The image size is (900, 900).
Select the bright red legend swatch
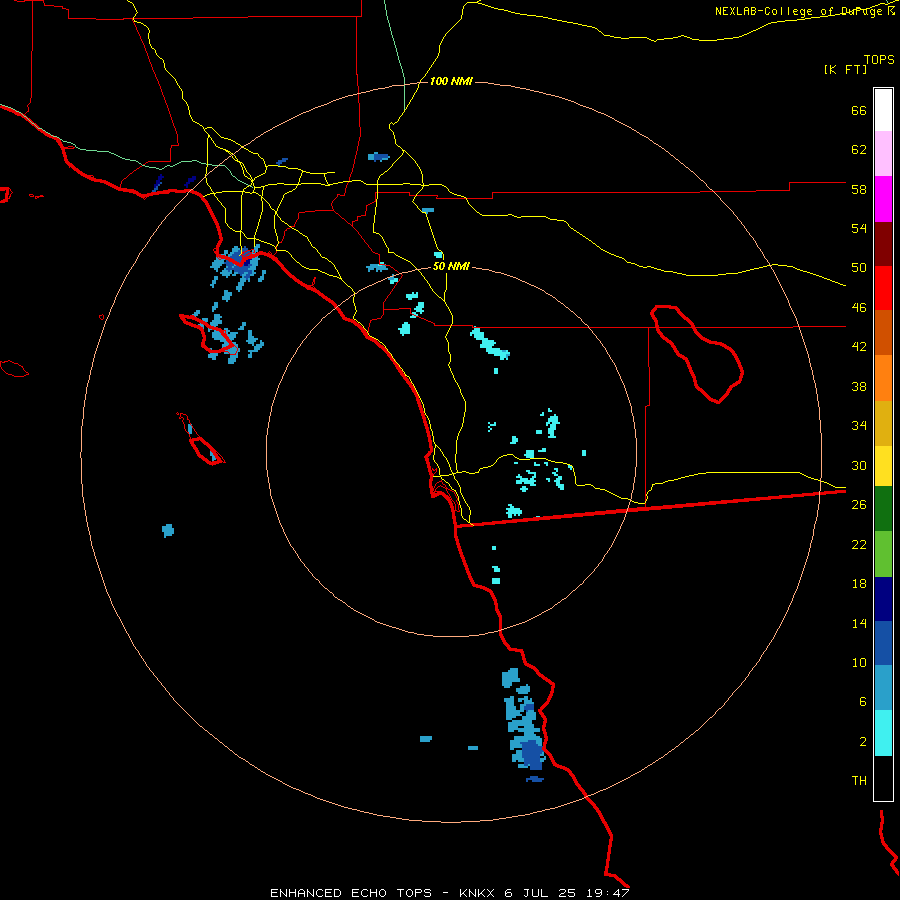(883, 288)
